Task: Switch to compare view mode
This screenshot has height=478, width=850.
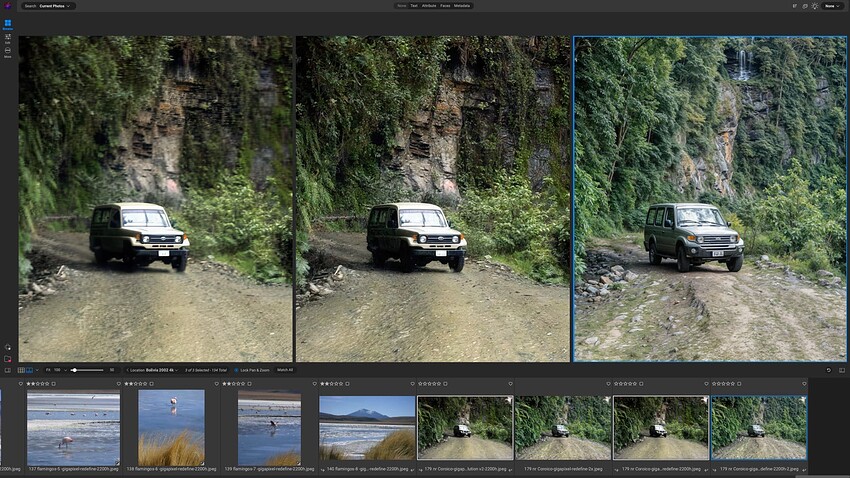Action: click(29, 370)
